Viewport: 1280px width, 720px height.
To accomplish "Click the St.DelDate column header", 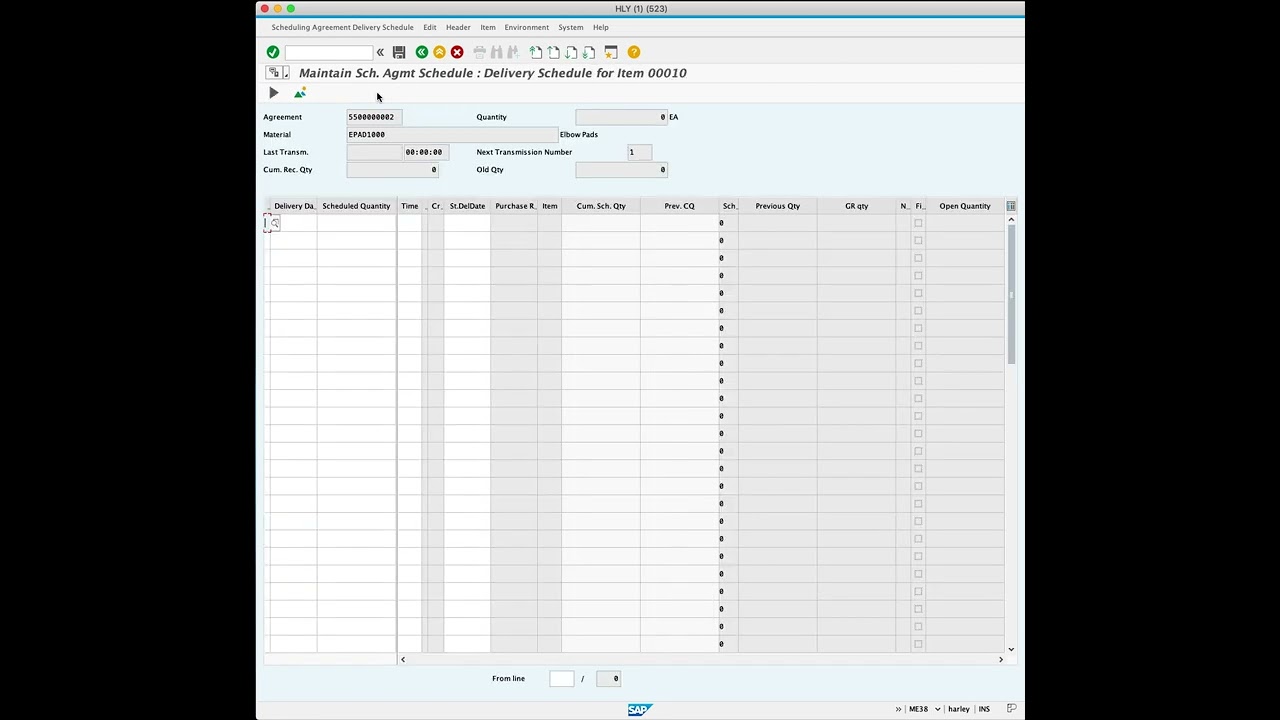I will (467, 206).
